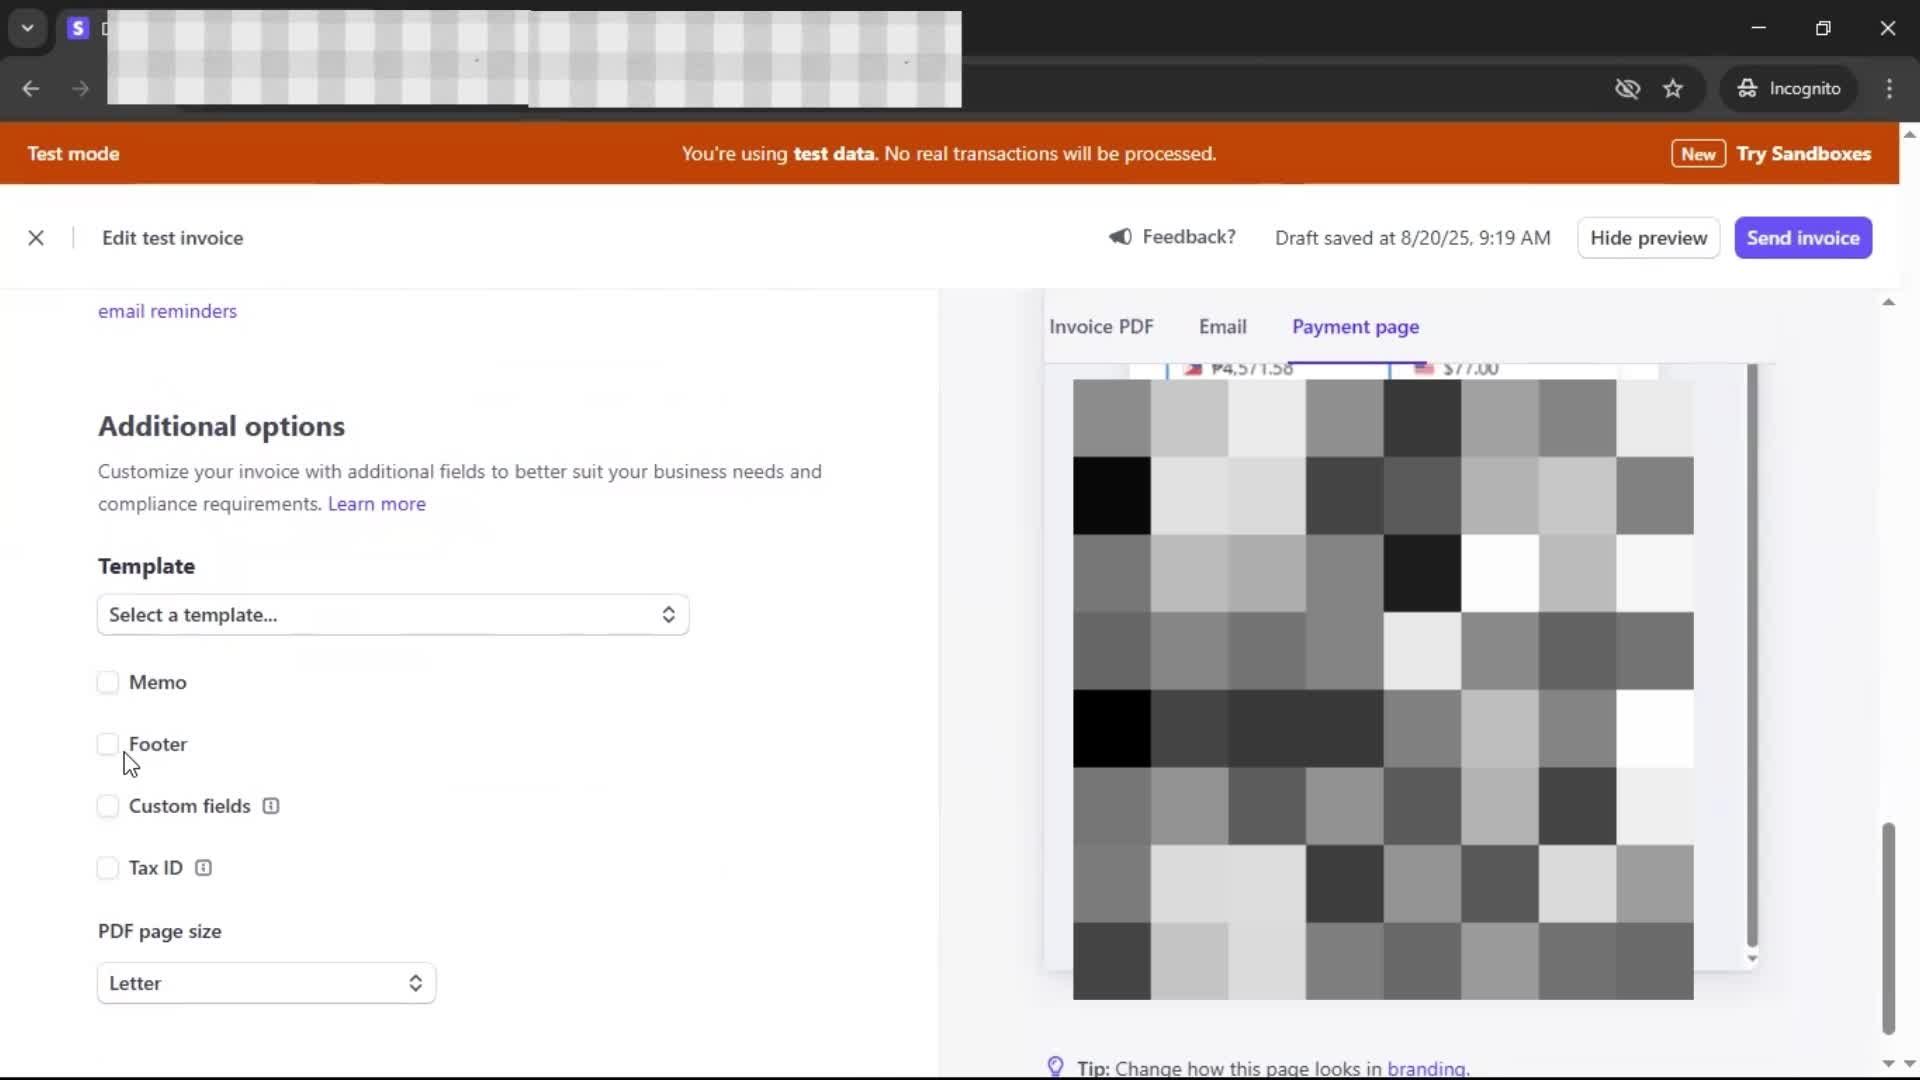Click the Feedback megaphone icon

(1120, 237)
